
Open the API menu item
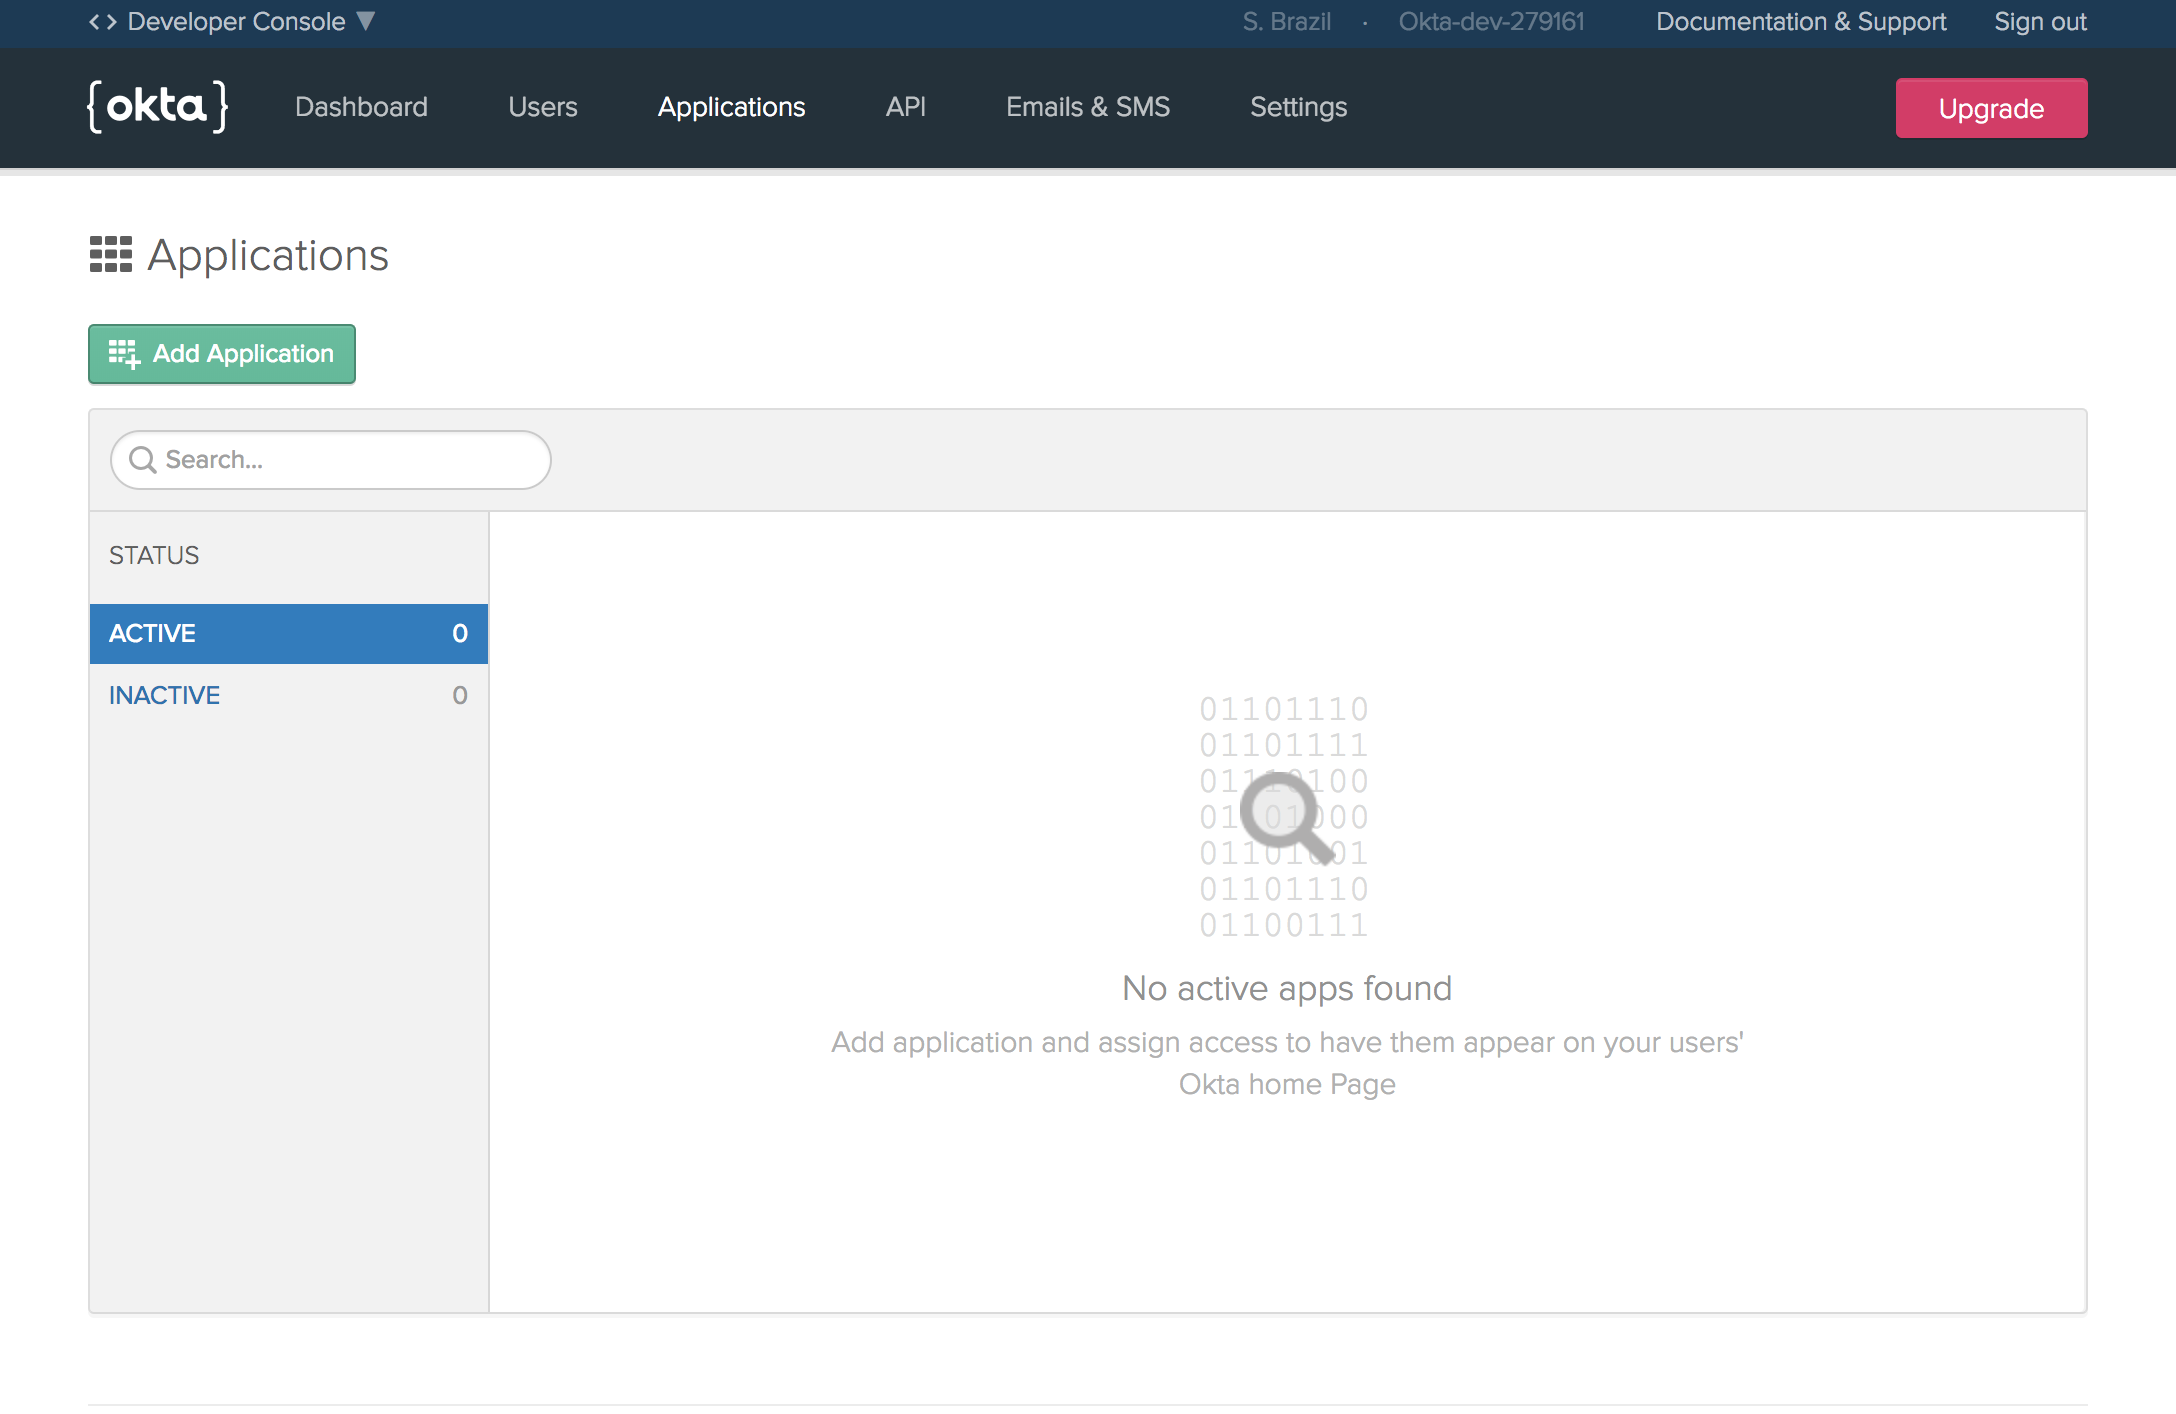pyautogui.click(x=904, y=106)
